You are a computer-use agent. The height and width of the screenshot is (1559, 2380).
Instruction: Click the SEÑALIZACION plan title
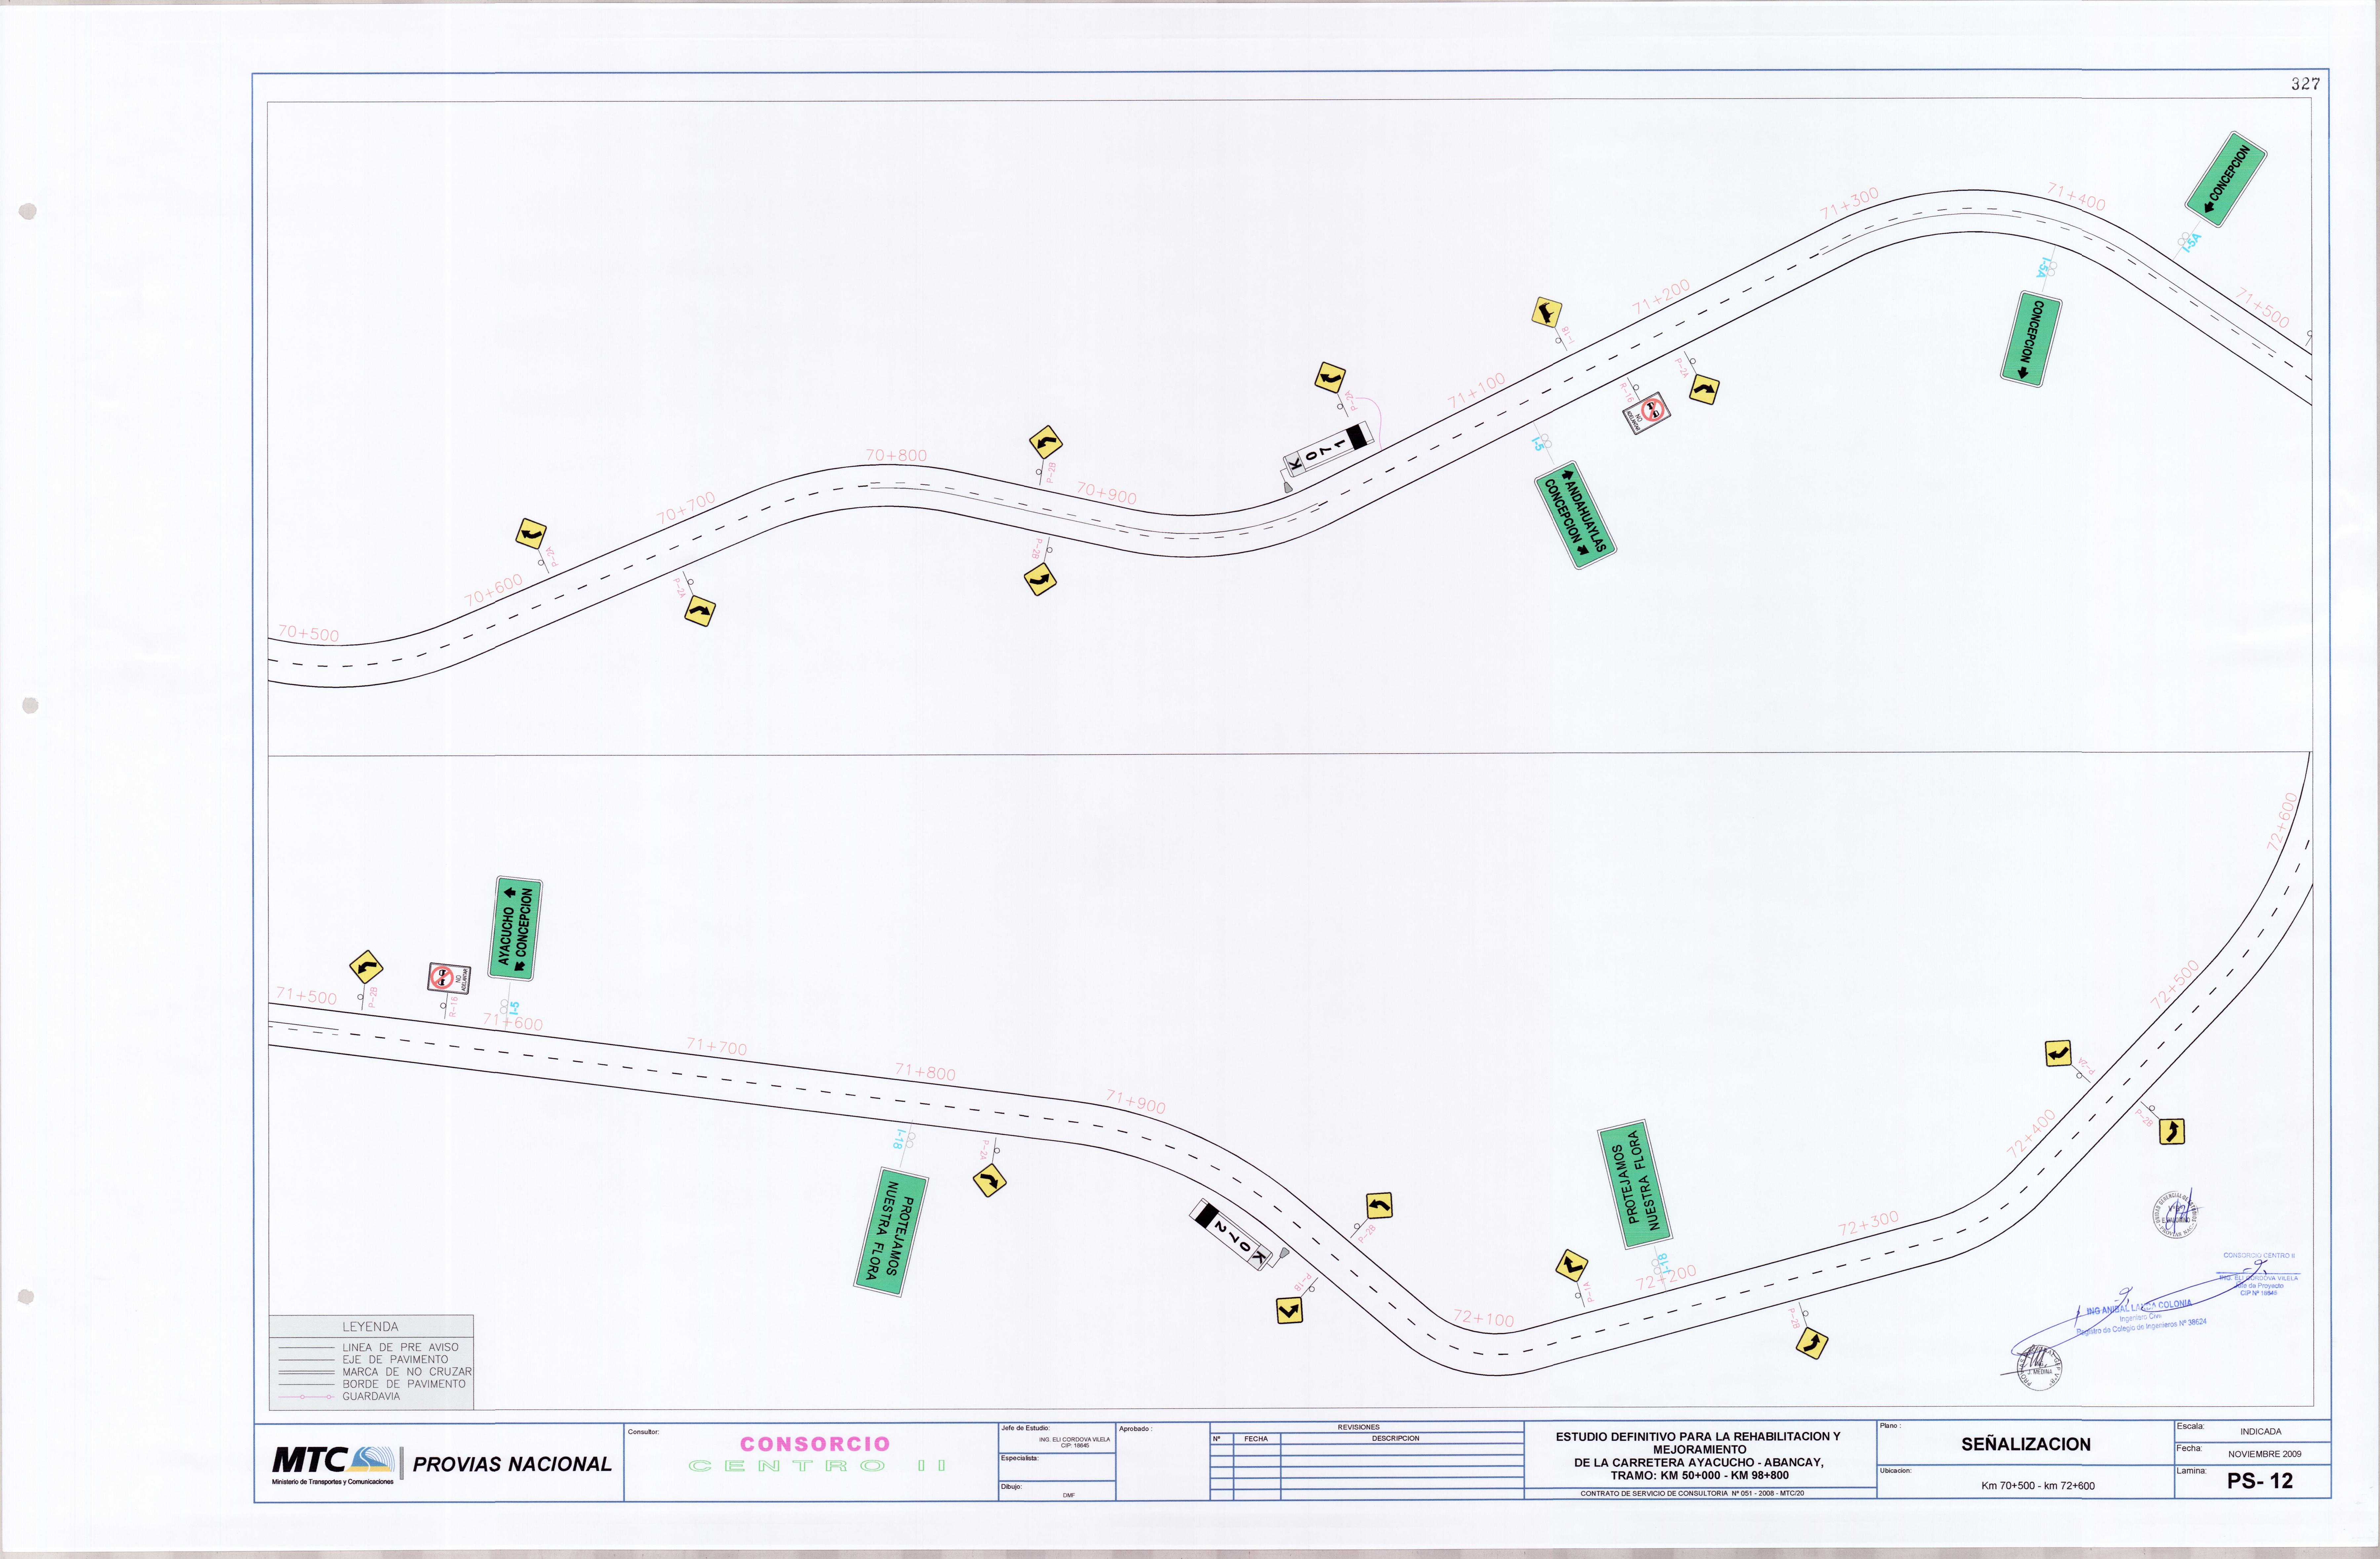coord(2026,1444)
